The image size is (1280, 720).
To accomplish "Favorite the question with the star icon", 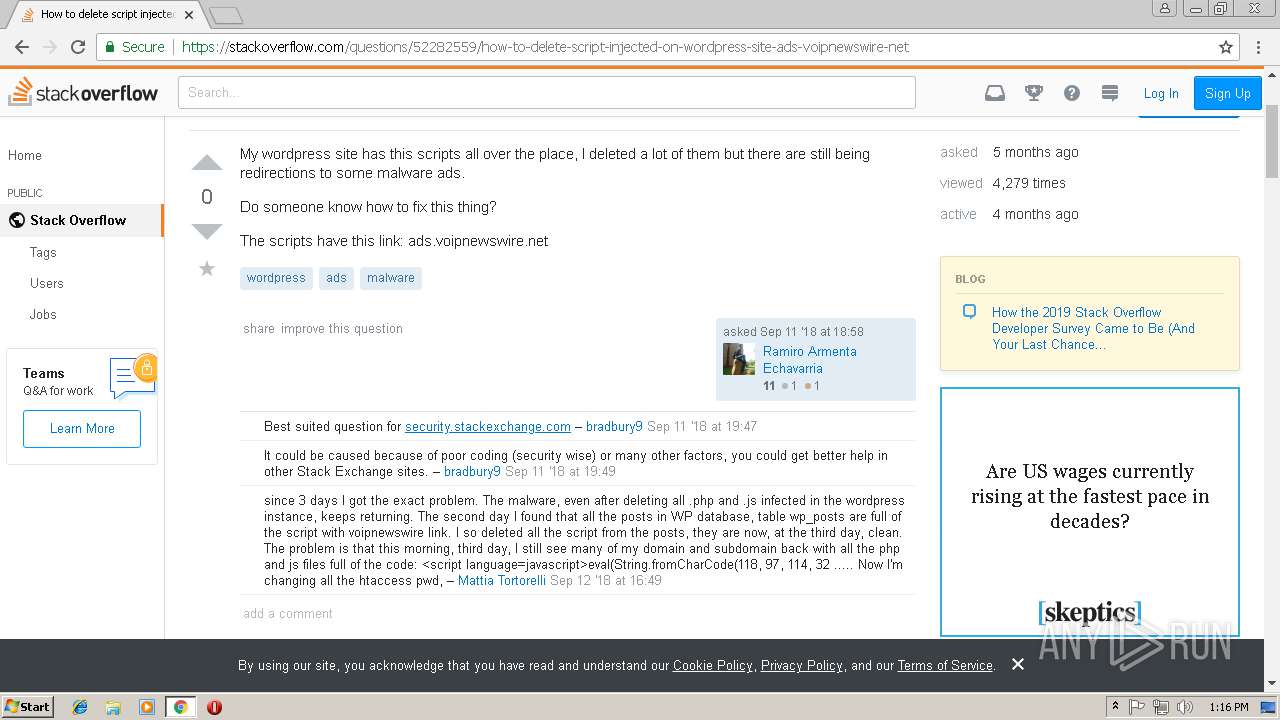I will (207, 268).
